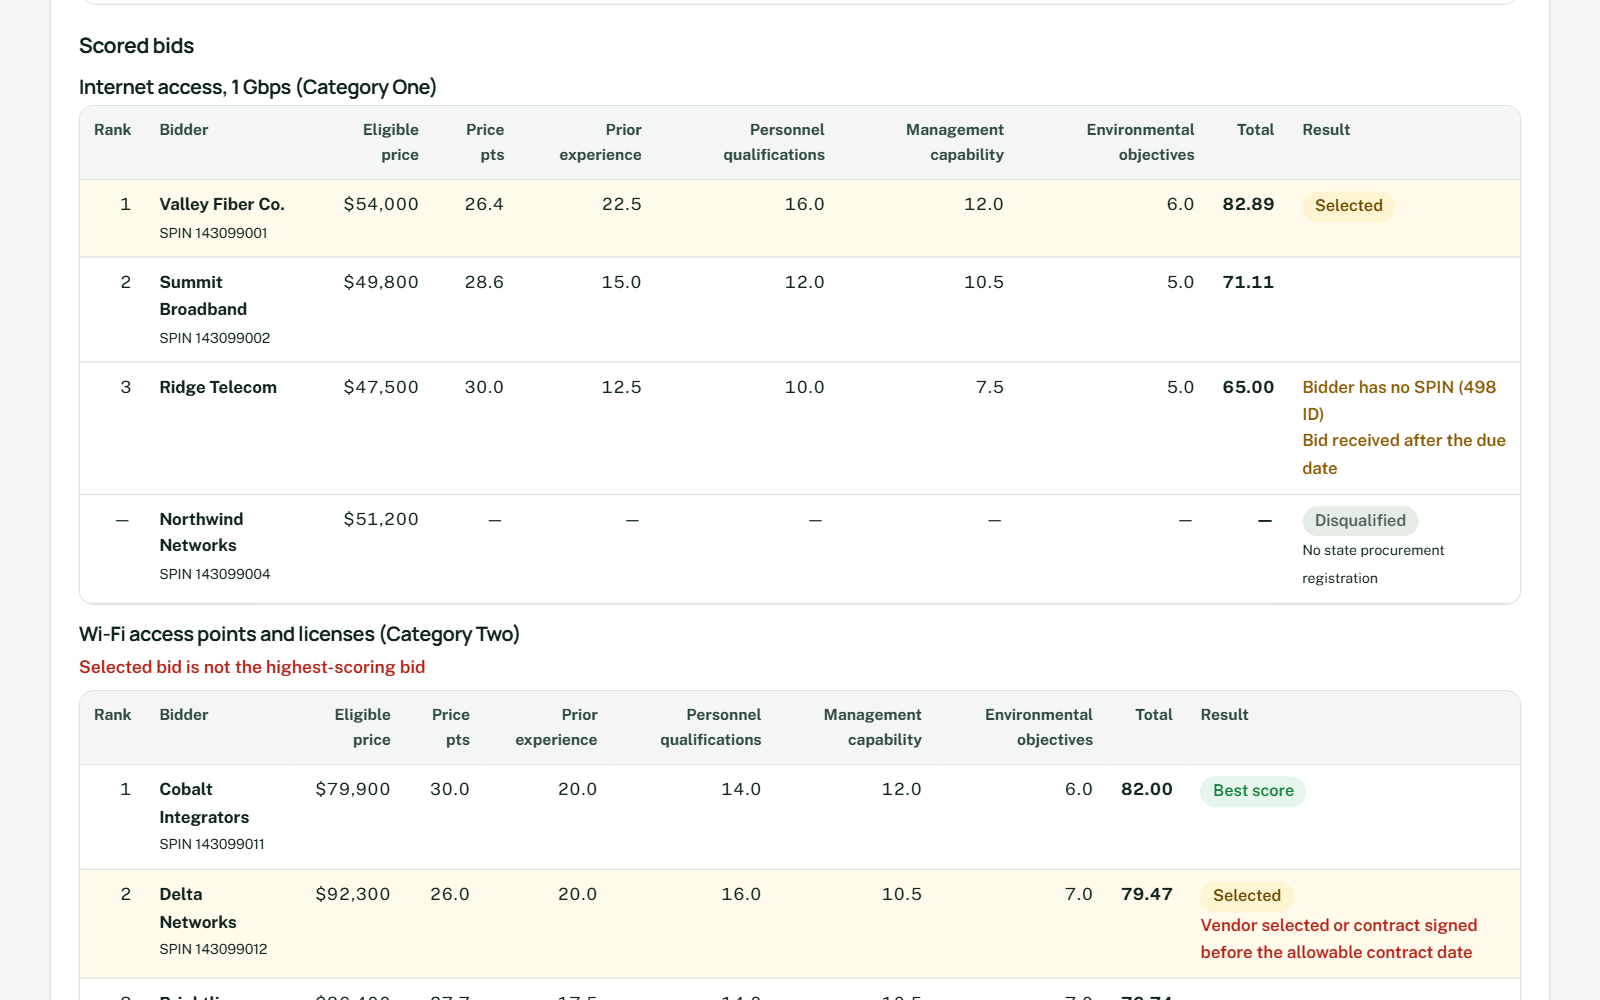Click the 71.11 total score

(1248, 282)
